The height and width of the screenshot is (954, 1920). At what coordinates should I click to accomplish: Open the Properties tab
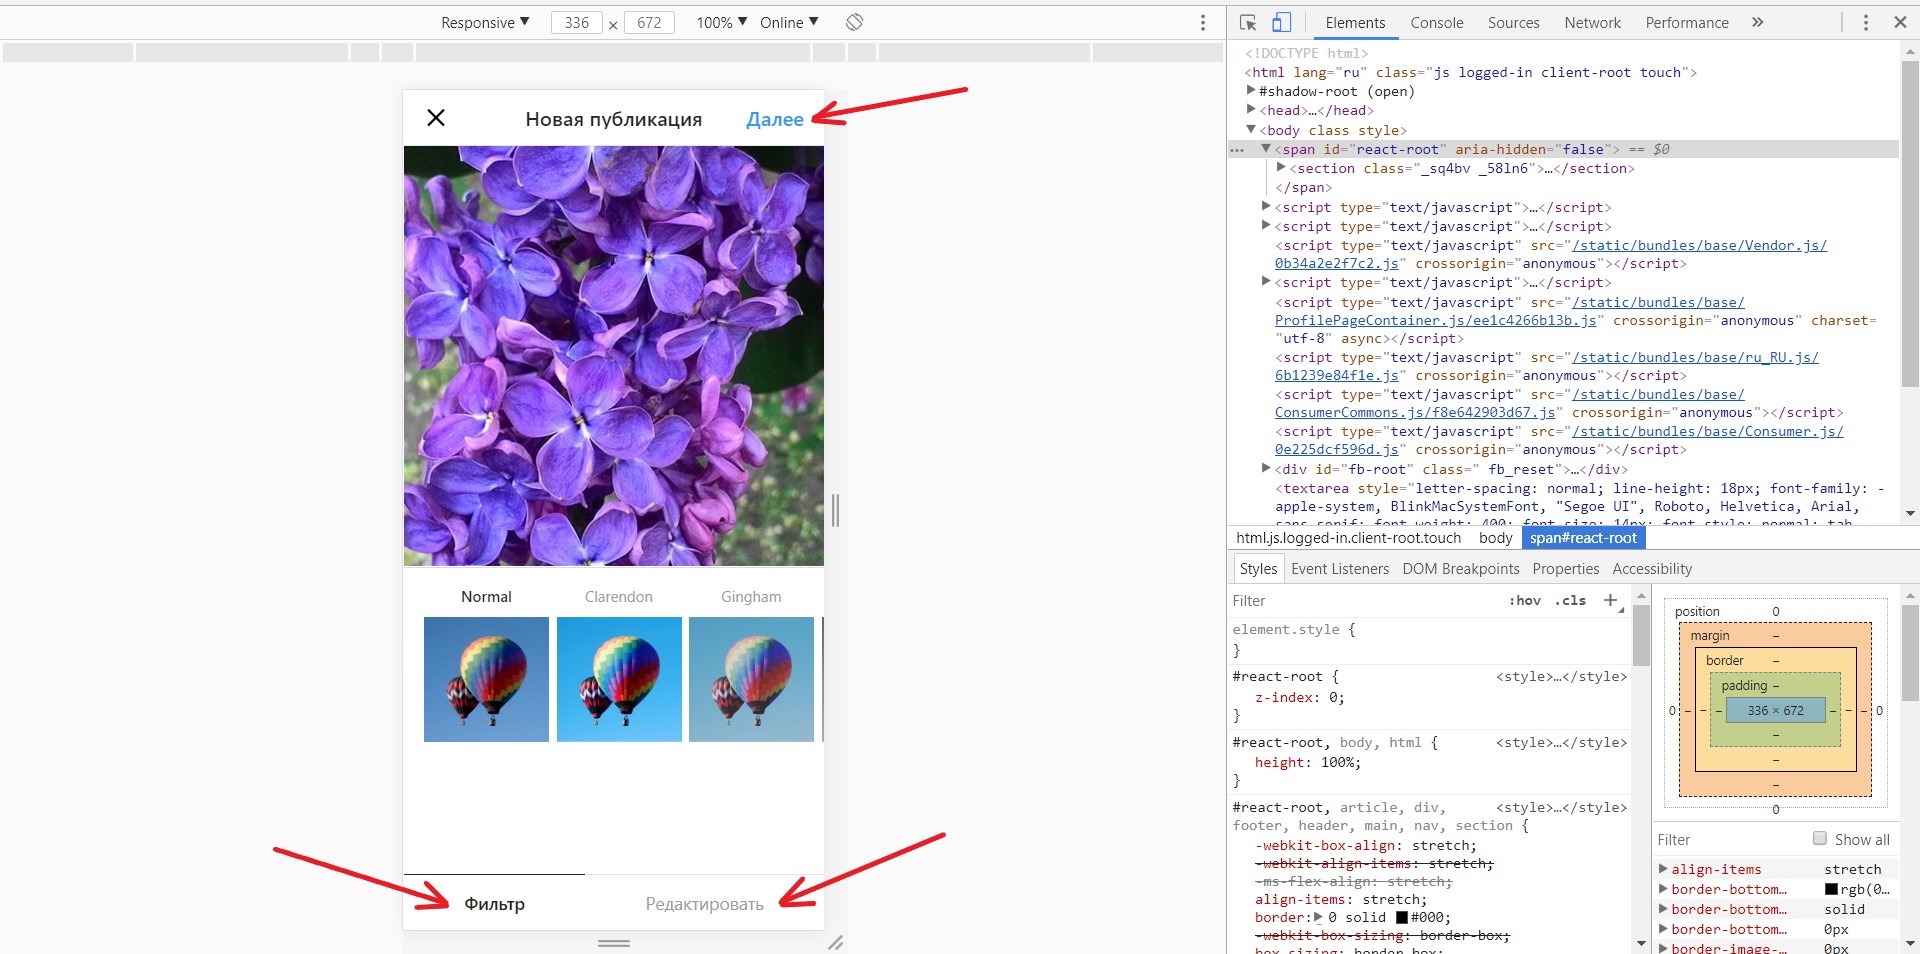pos(1565,569)
